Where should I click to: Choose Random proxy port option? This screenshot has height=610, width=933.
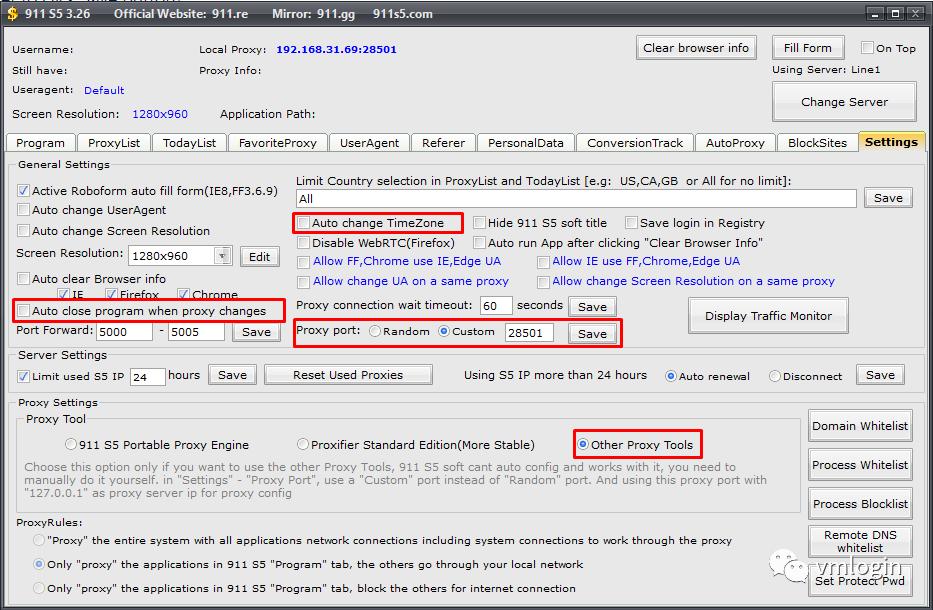375,332
